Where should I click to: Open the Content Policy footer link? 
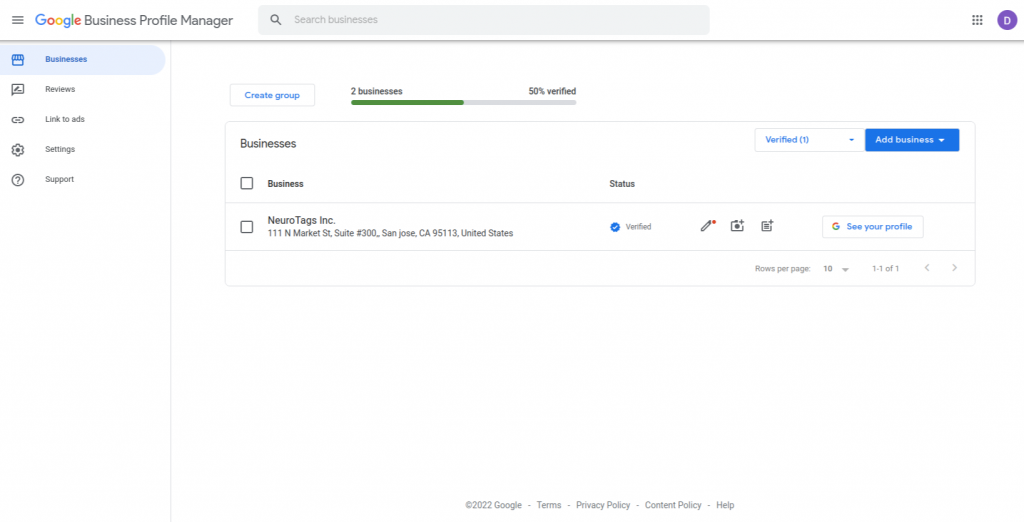click(x=673, y=505)
